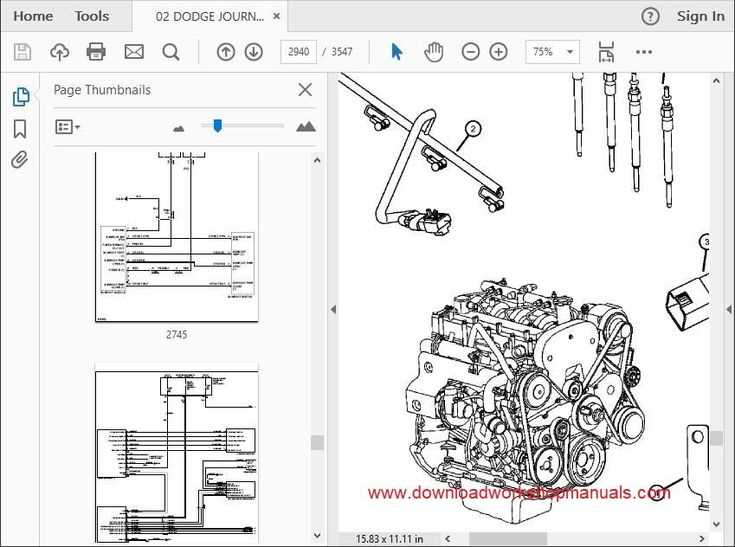Image resolution: width=735 pixels, height=547 pixels.
Task: Click the total pages text 3547
Action: [342, 52]
